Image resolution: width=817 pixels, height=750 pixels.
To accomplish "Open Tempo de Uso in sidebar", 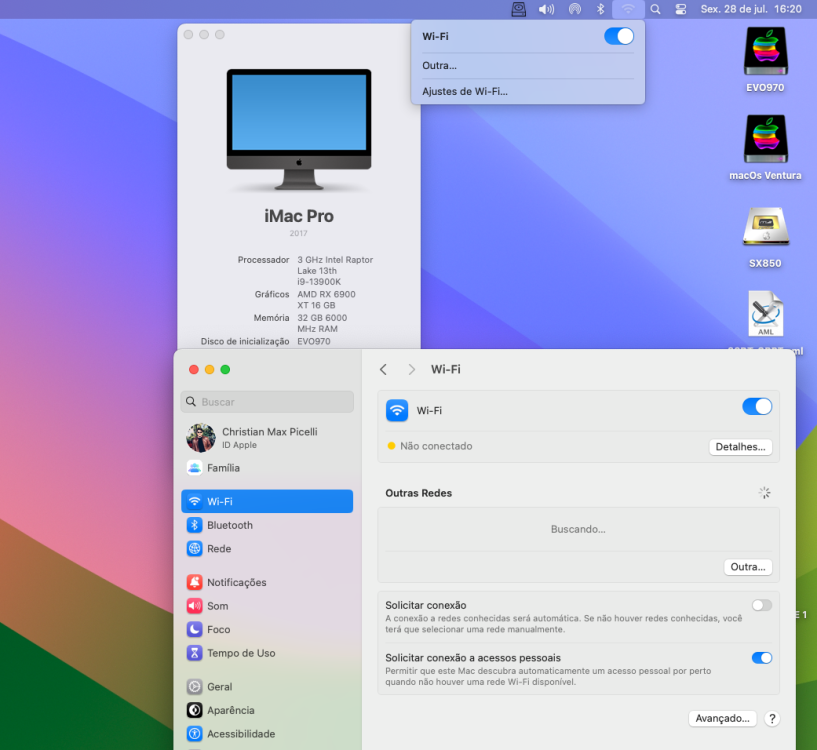I will tap(267, 653).
